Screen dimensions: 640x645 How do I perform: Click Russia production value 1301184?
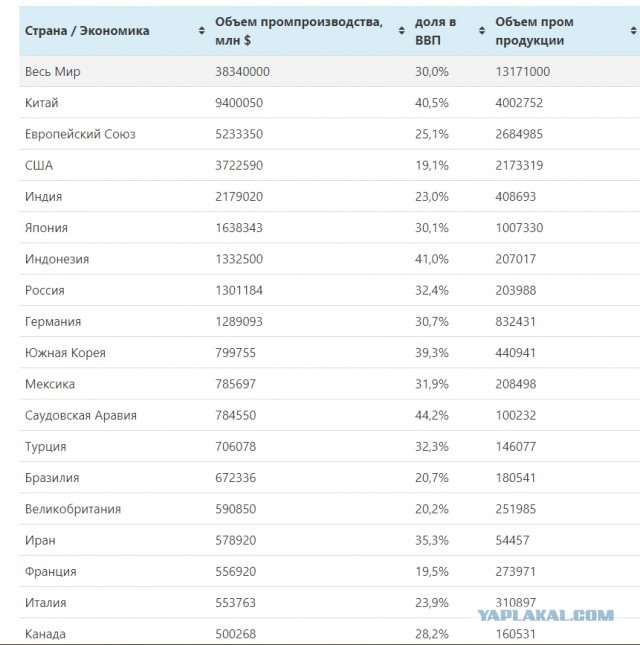point(239,290)
